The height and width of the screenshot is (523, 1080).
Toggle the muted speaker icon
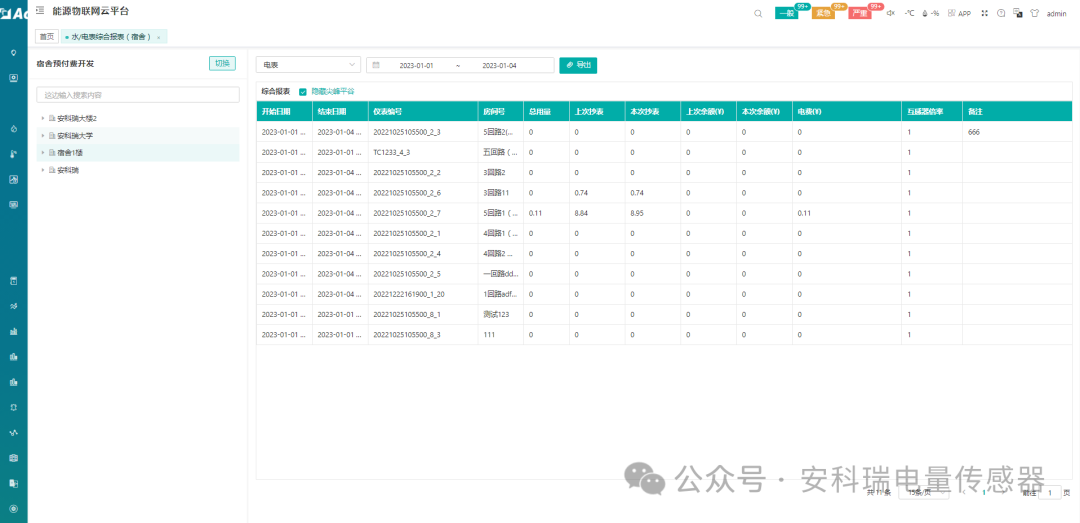890,13
